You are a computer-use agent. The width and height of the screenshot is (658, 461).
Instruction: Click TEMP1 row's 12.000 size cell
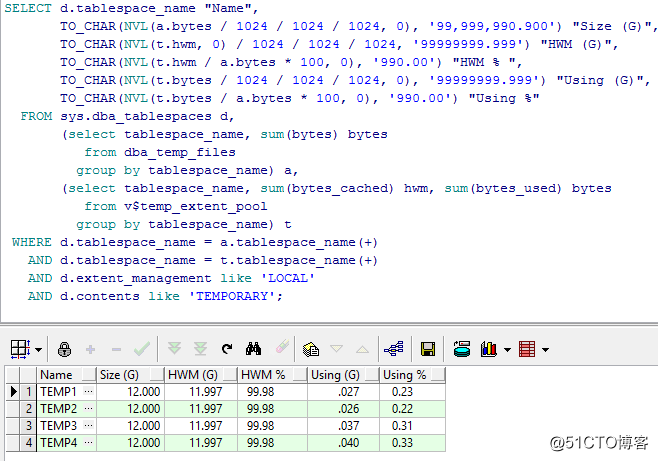(131, 392)
